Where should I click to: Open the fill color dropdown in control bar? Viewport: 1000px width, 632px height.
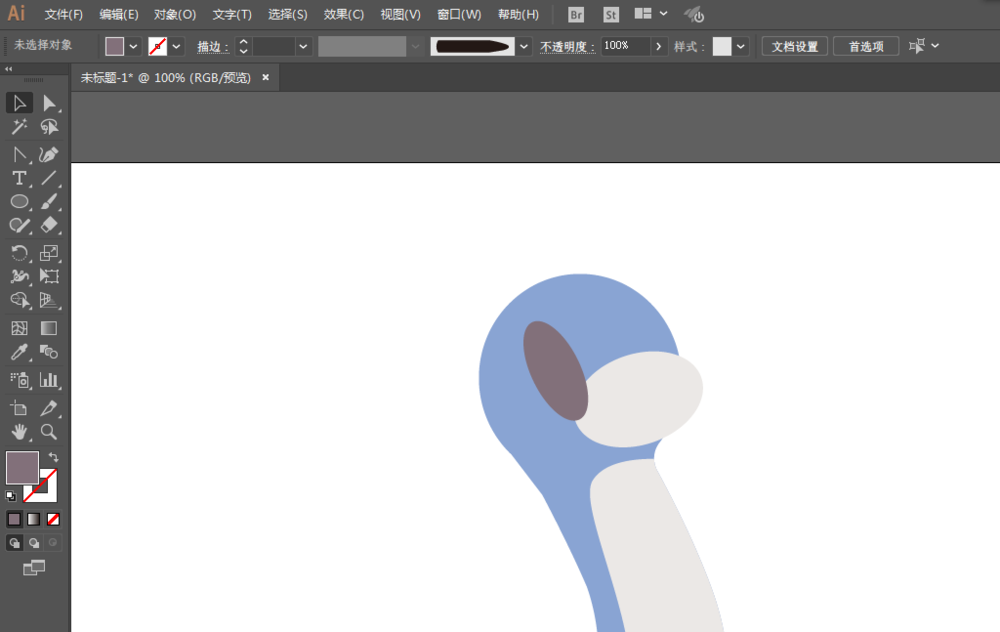(x=133, y=46)
